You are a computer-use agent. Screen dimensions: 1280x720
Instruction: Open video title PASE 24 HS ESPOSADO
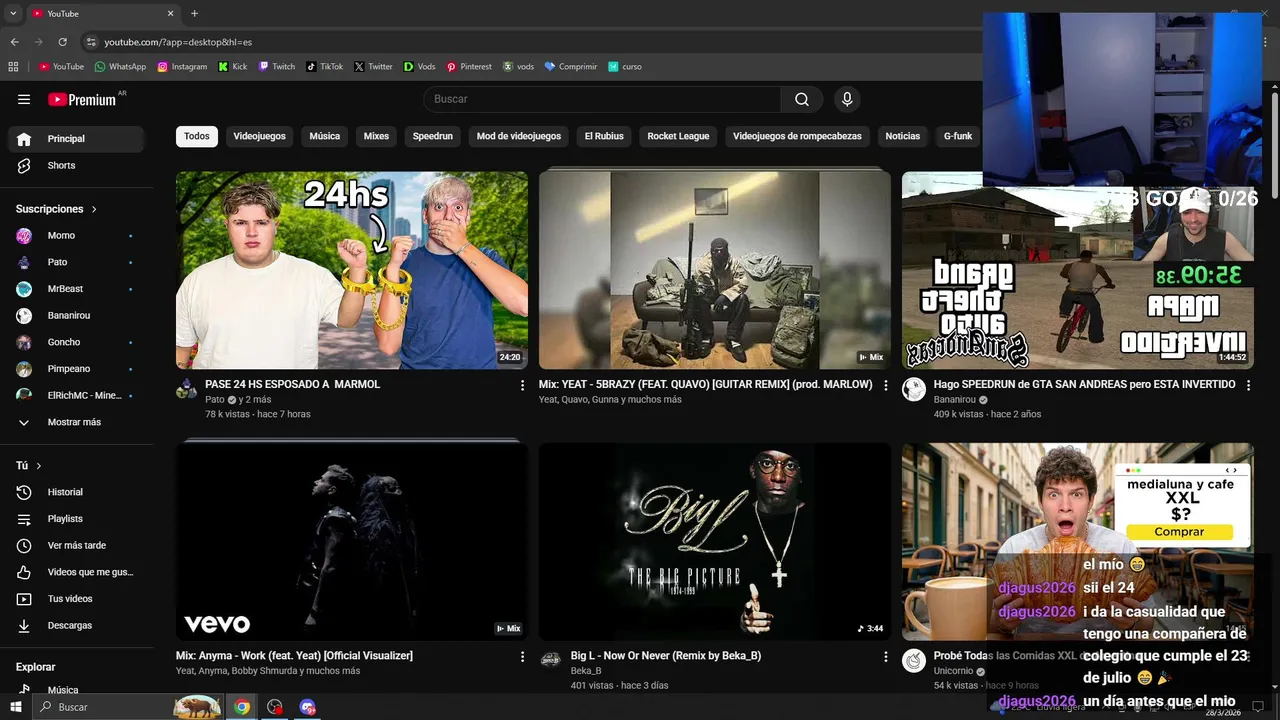293,384
